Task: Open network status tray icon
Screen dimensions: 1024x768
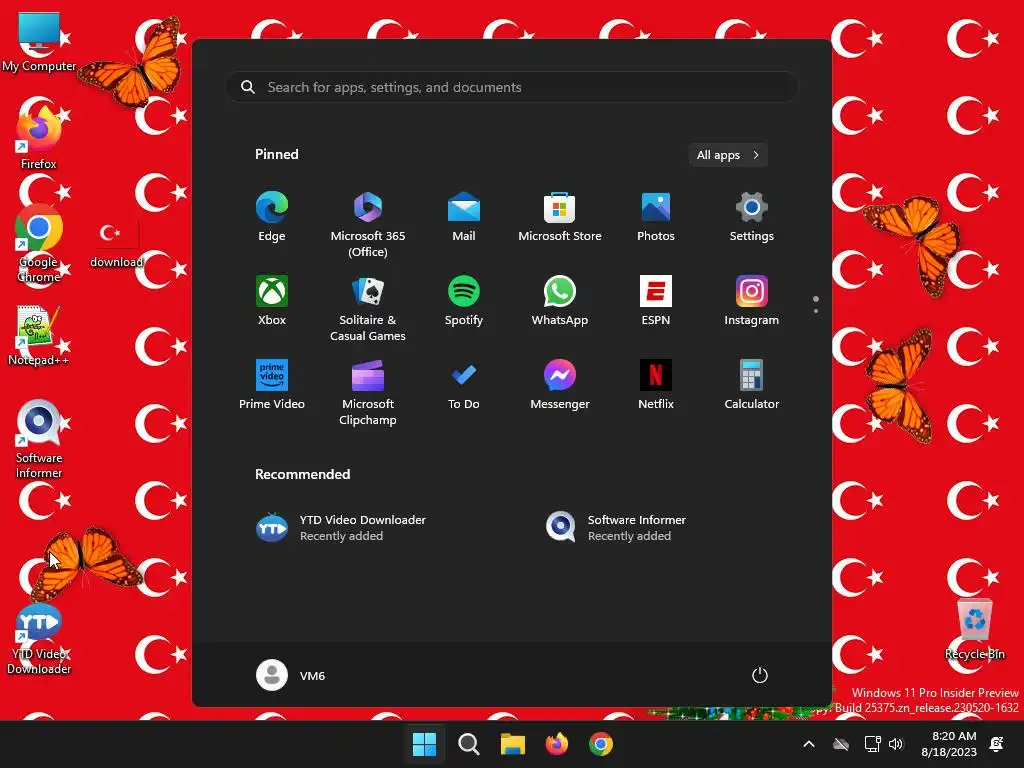Action: pos(872,744)
